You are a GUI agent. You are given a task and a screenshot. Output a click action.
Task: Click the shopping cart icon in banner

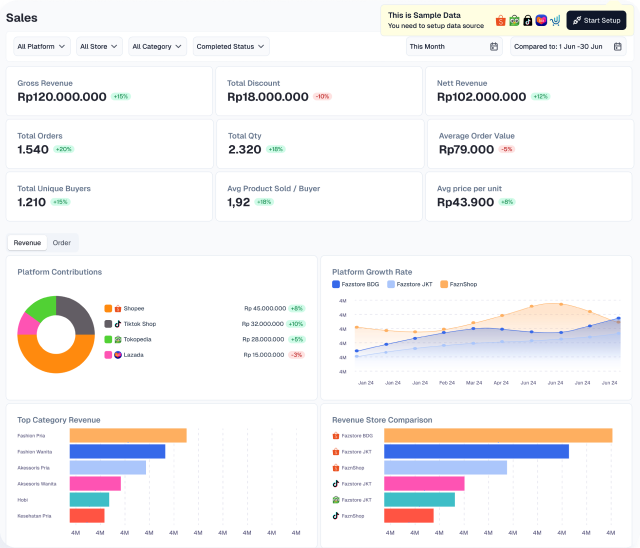pyautogui.click(x=555, y=20)
